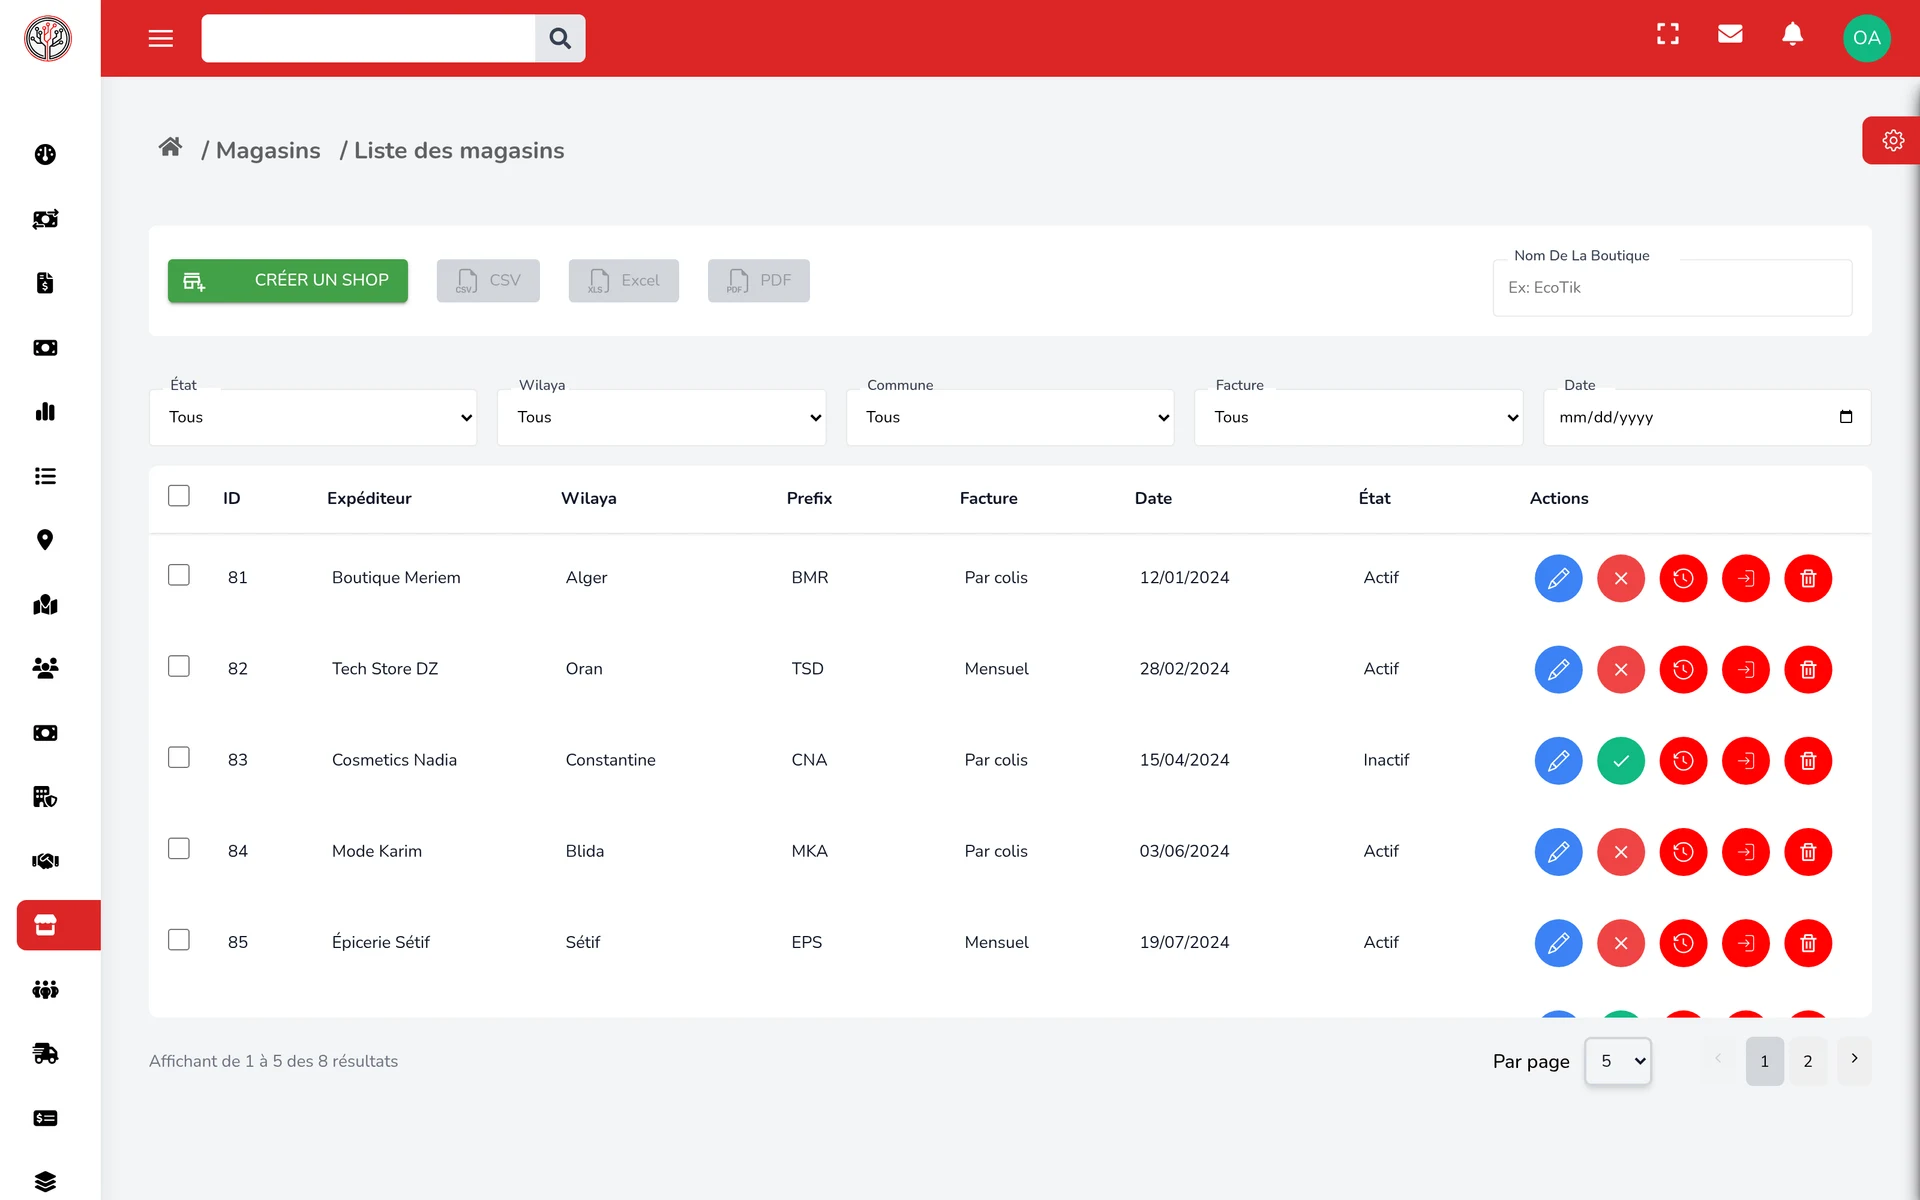The width and height of the screenshot is (1920, 1200).
Task: Click login-as arrow icon for Épicerie Sétif
Action: (1746, 943)
